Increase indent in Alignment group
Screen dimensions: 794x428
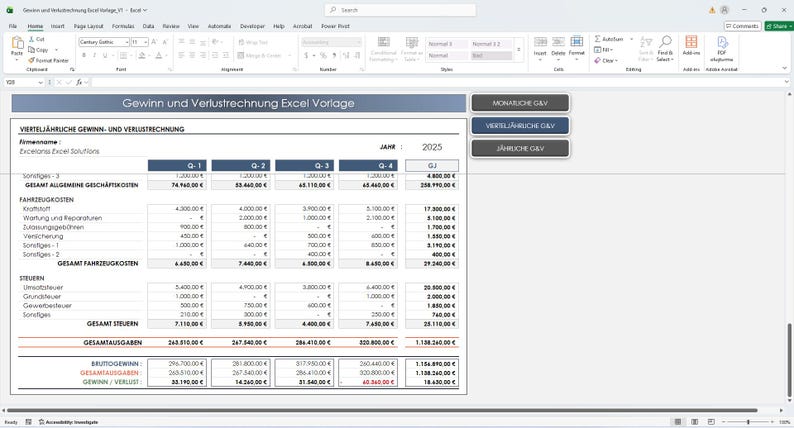click(225, 55)
